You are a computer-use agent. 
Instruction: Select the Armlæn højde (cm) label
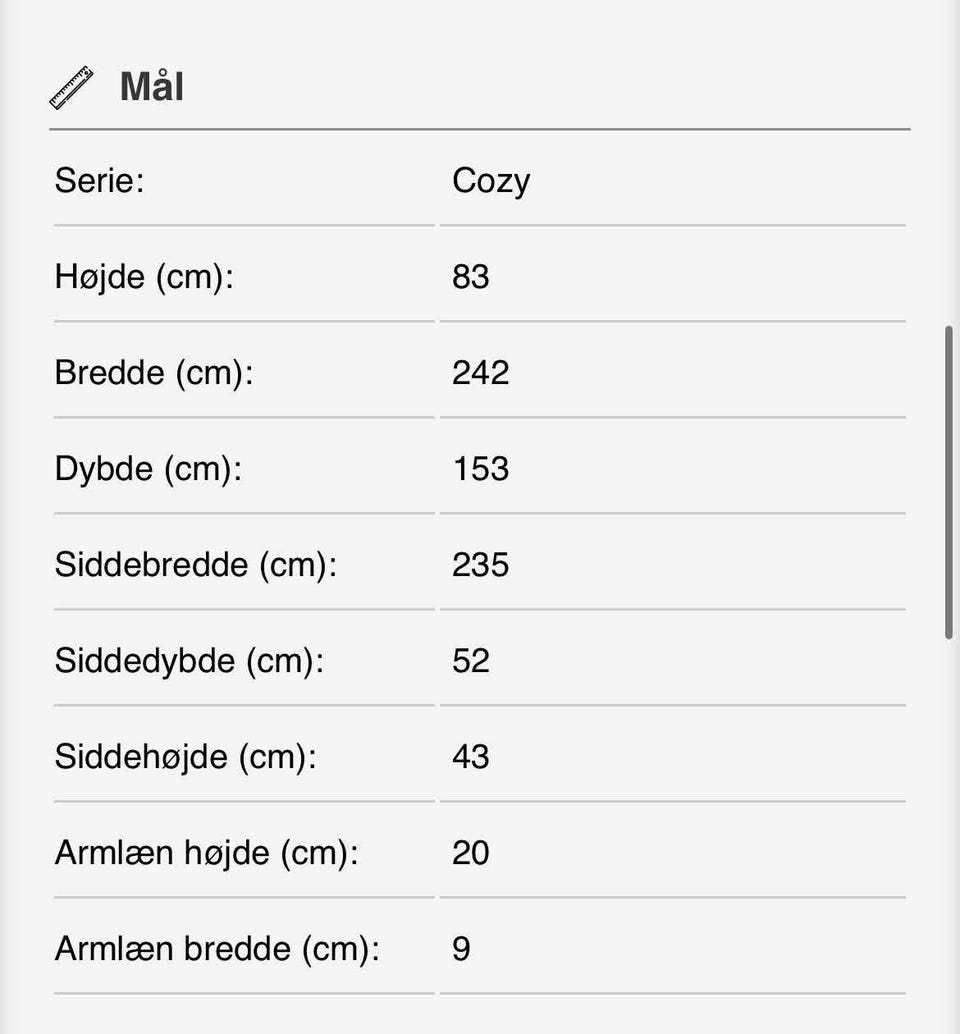click(206, 853)
